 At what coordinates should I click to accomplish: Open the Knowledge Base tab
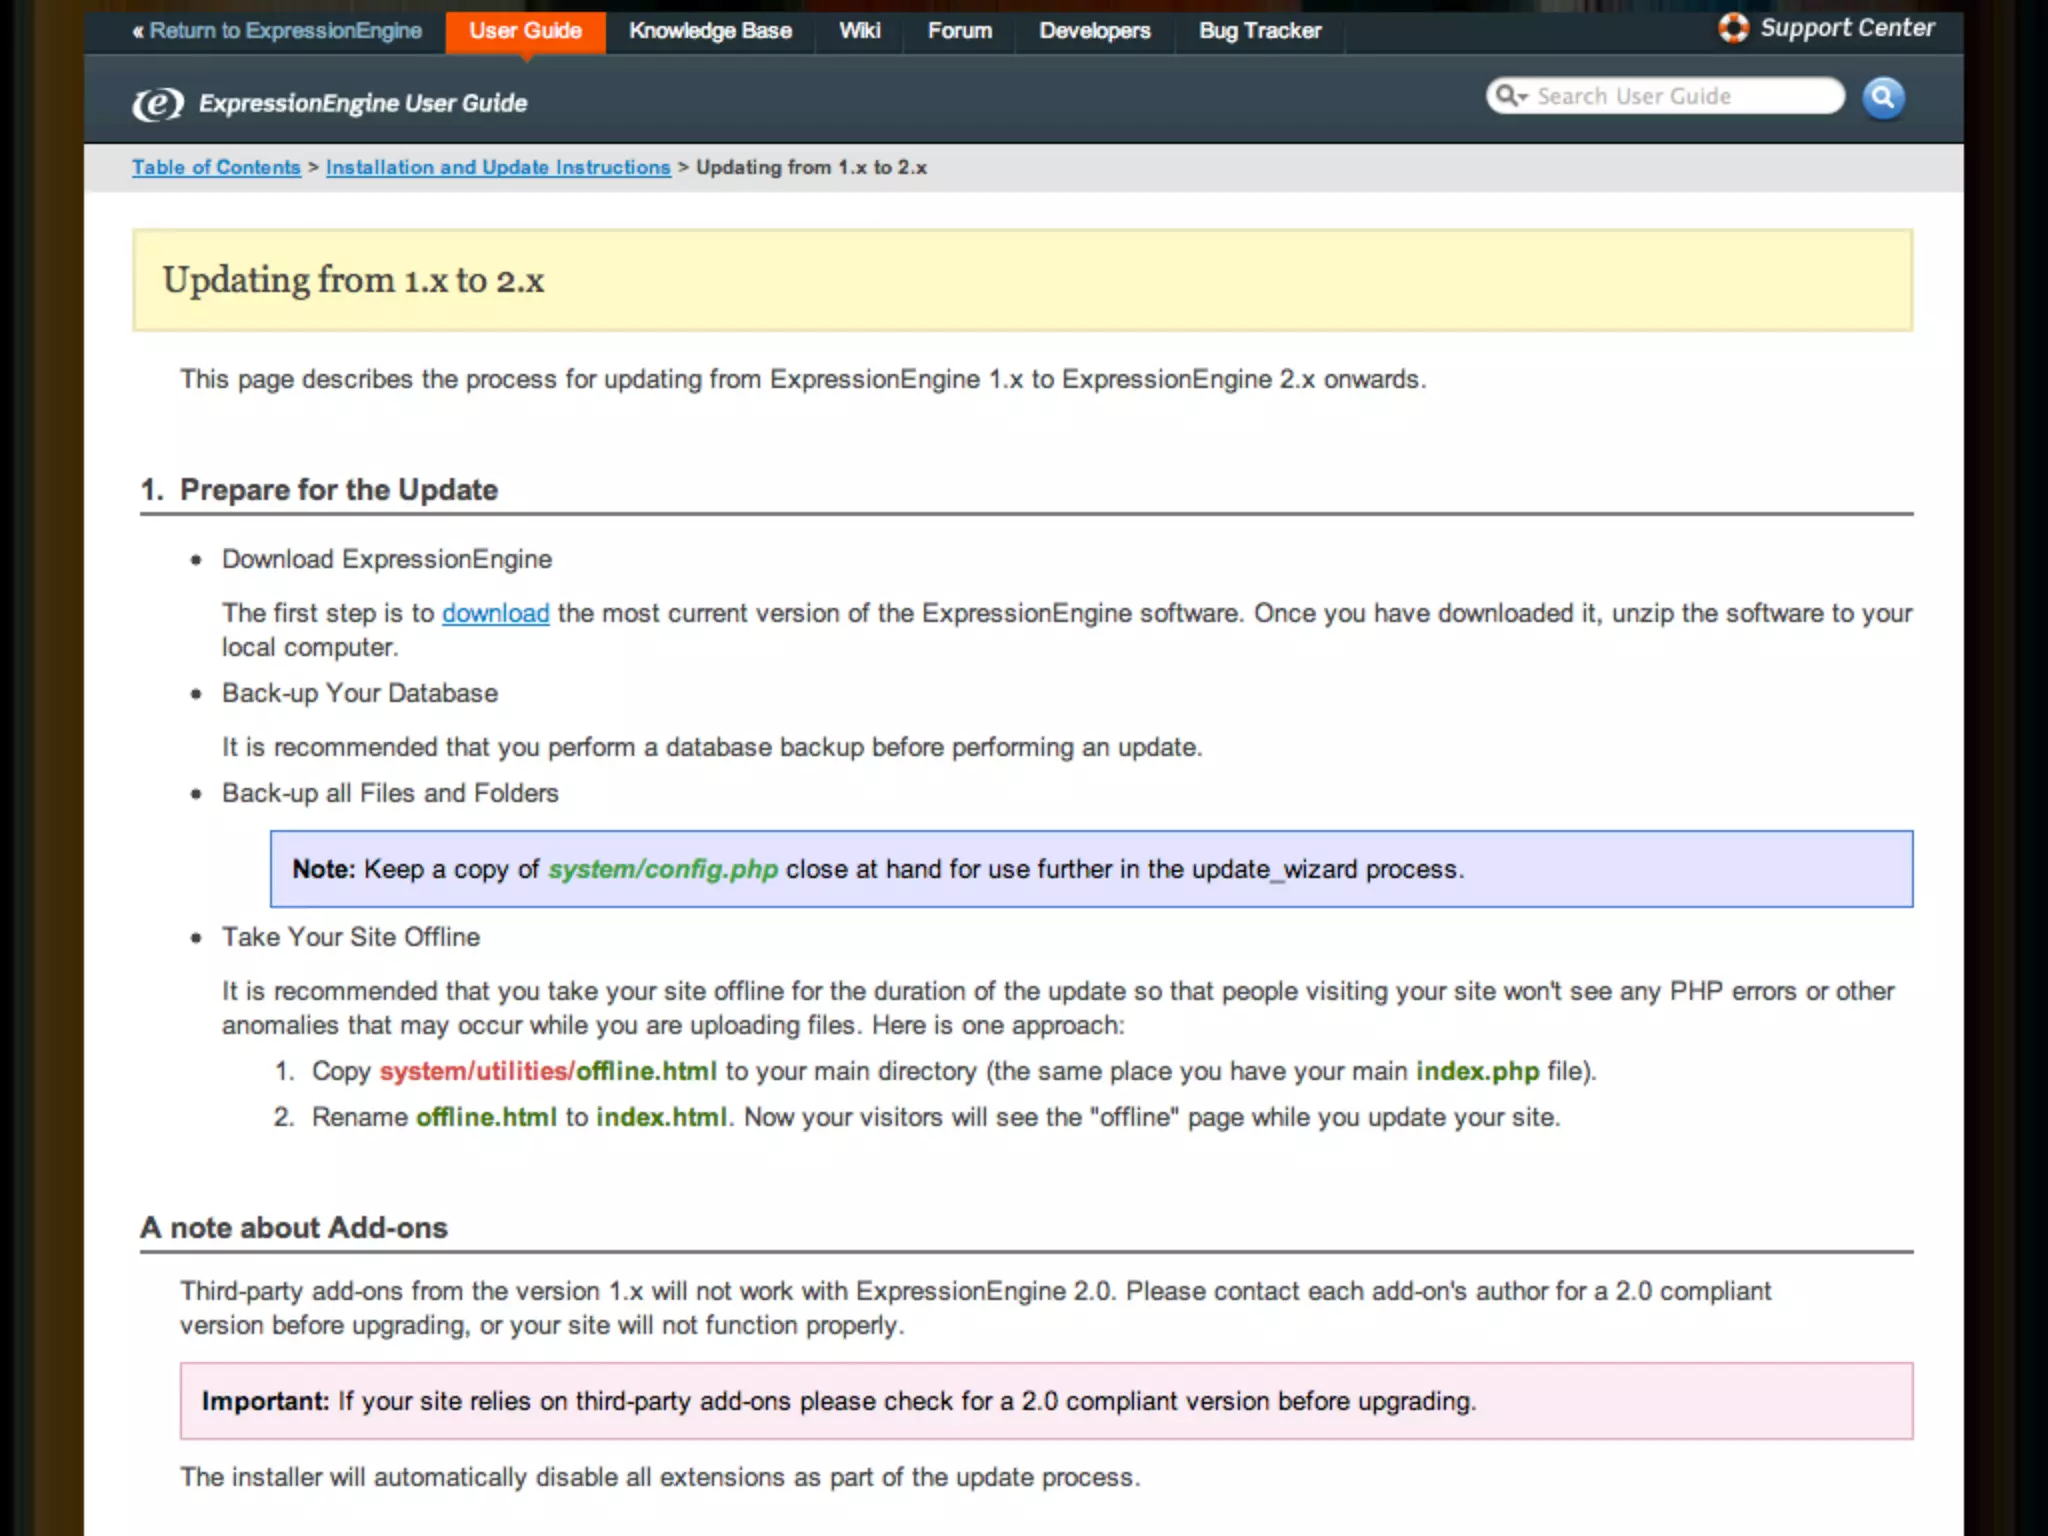pos(710,31)
